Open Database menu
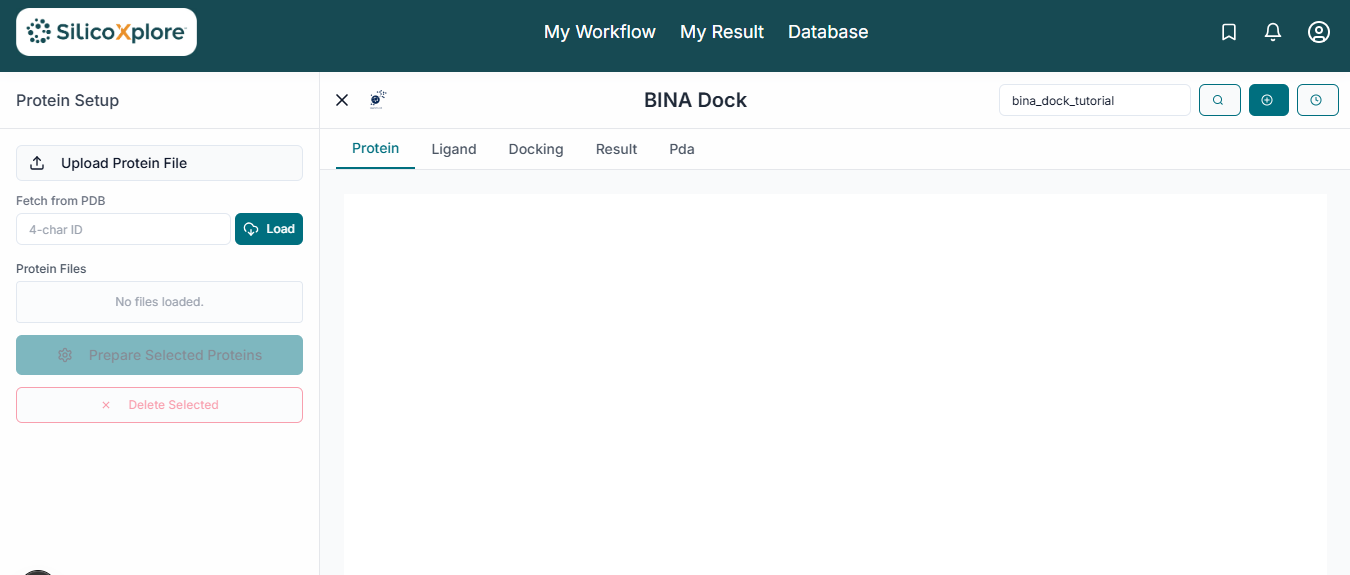The height and width of the screenshot is (575, 1350). 828,32
